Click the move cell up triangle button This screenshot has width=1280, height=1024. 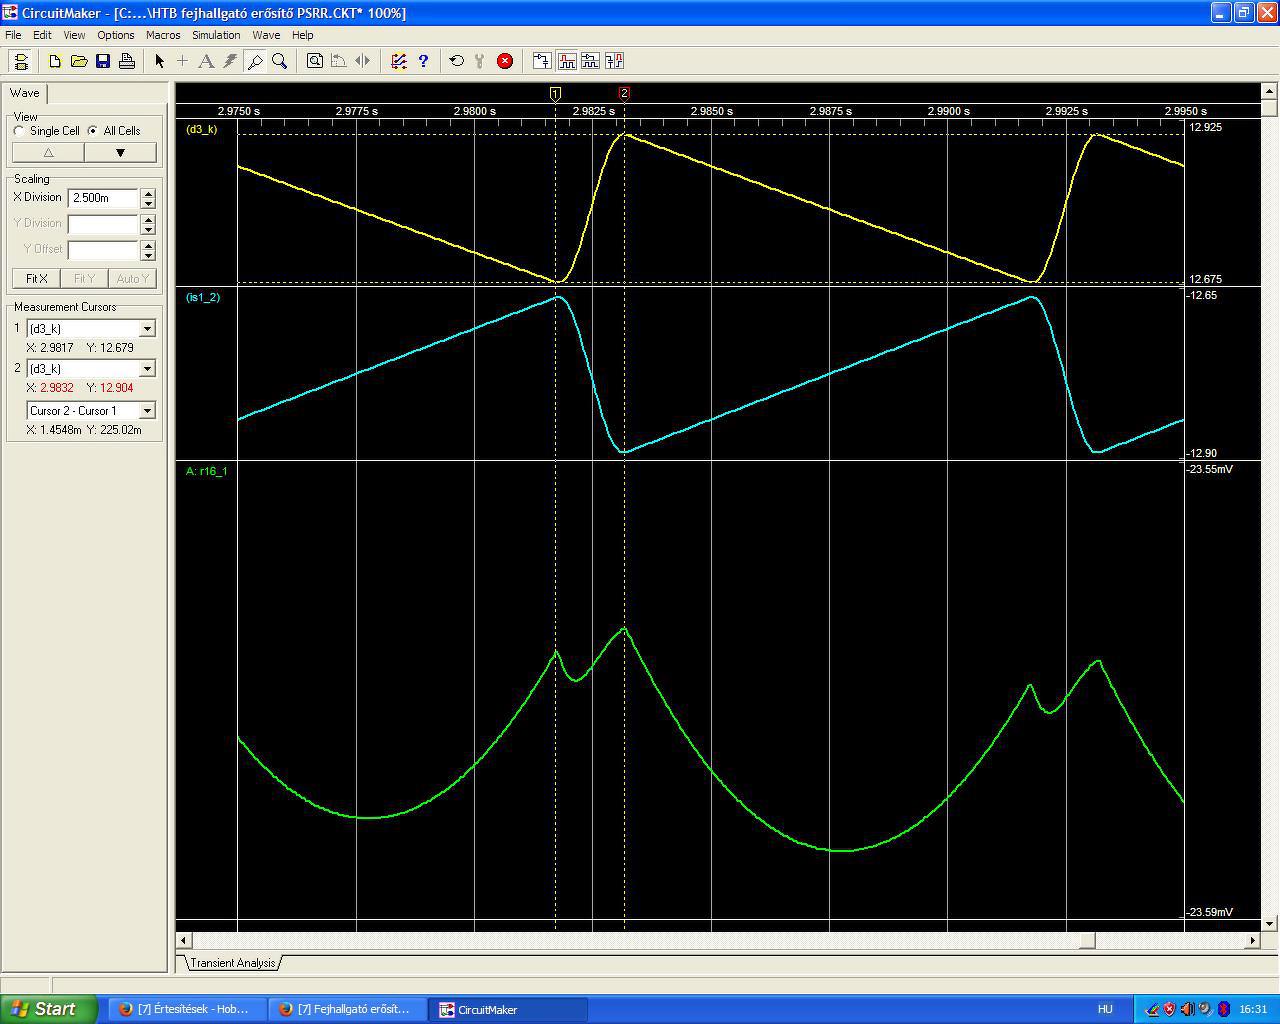48,153
